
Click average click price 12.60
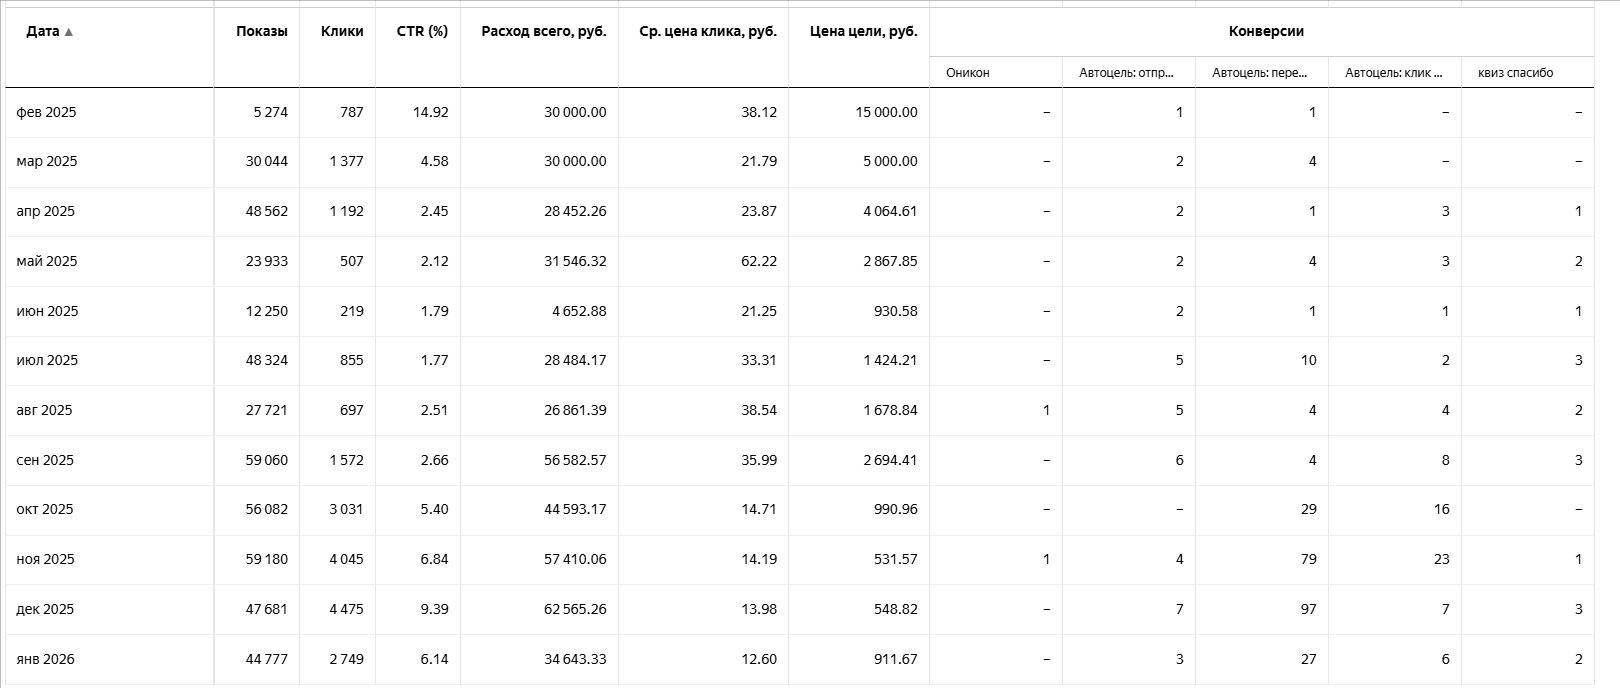(x=759, y=659)
